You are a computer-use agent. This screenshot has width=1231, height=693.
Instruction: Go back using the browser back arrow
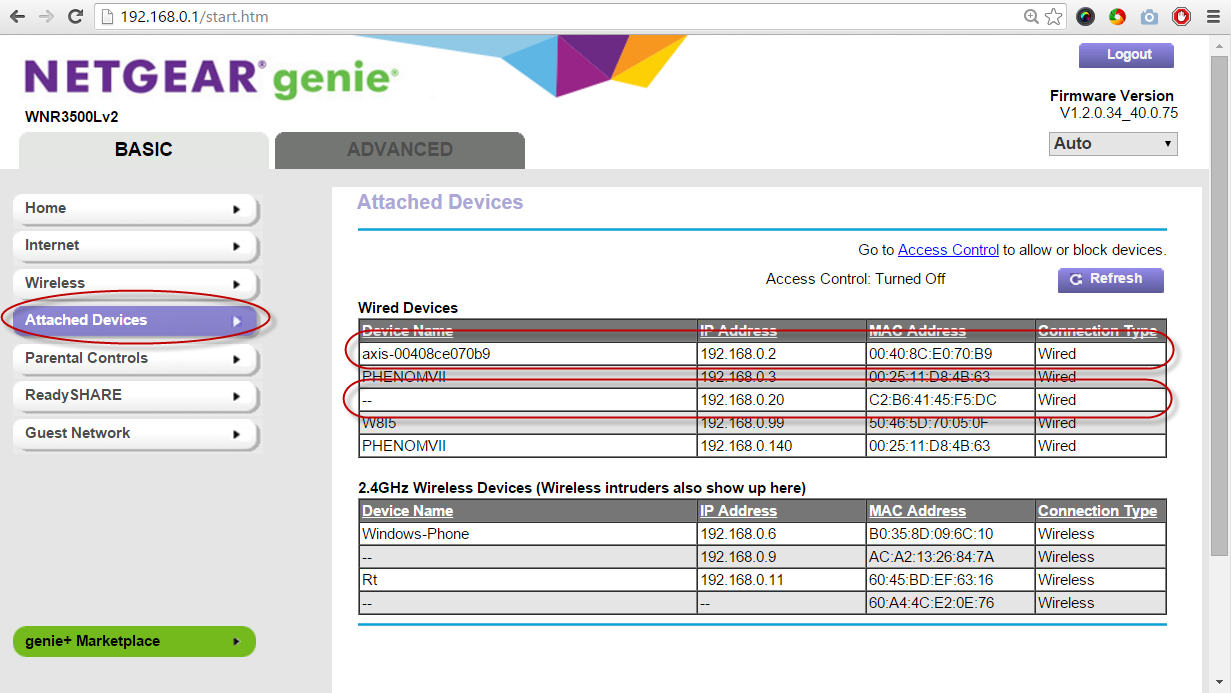[17, 17]
